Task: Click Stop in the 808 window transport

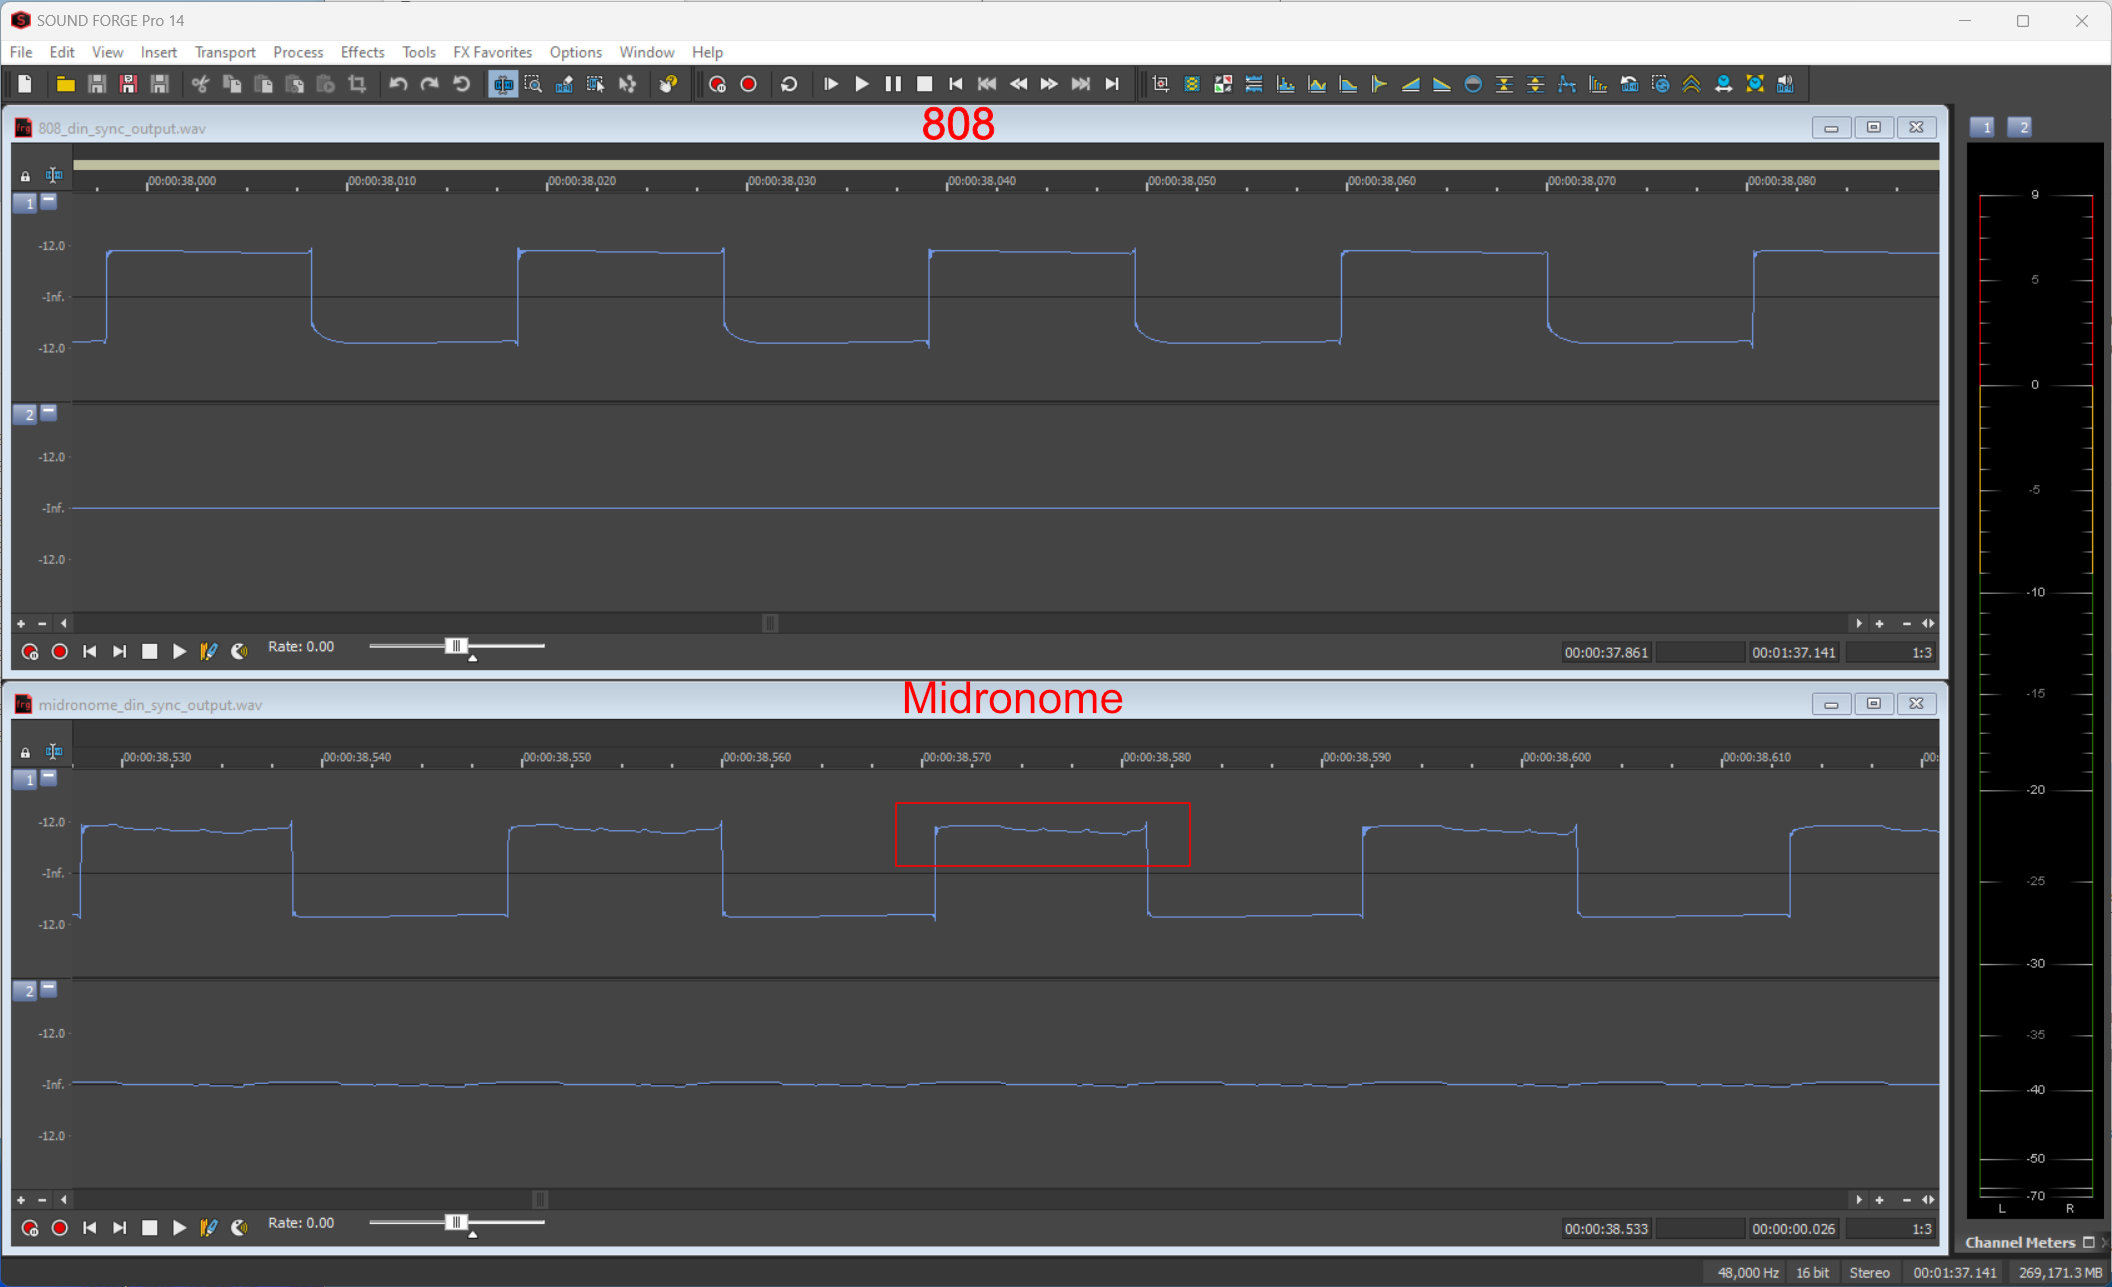Action: [149, 652]
